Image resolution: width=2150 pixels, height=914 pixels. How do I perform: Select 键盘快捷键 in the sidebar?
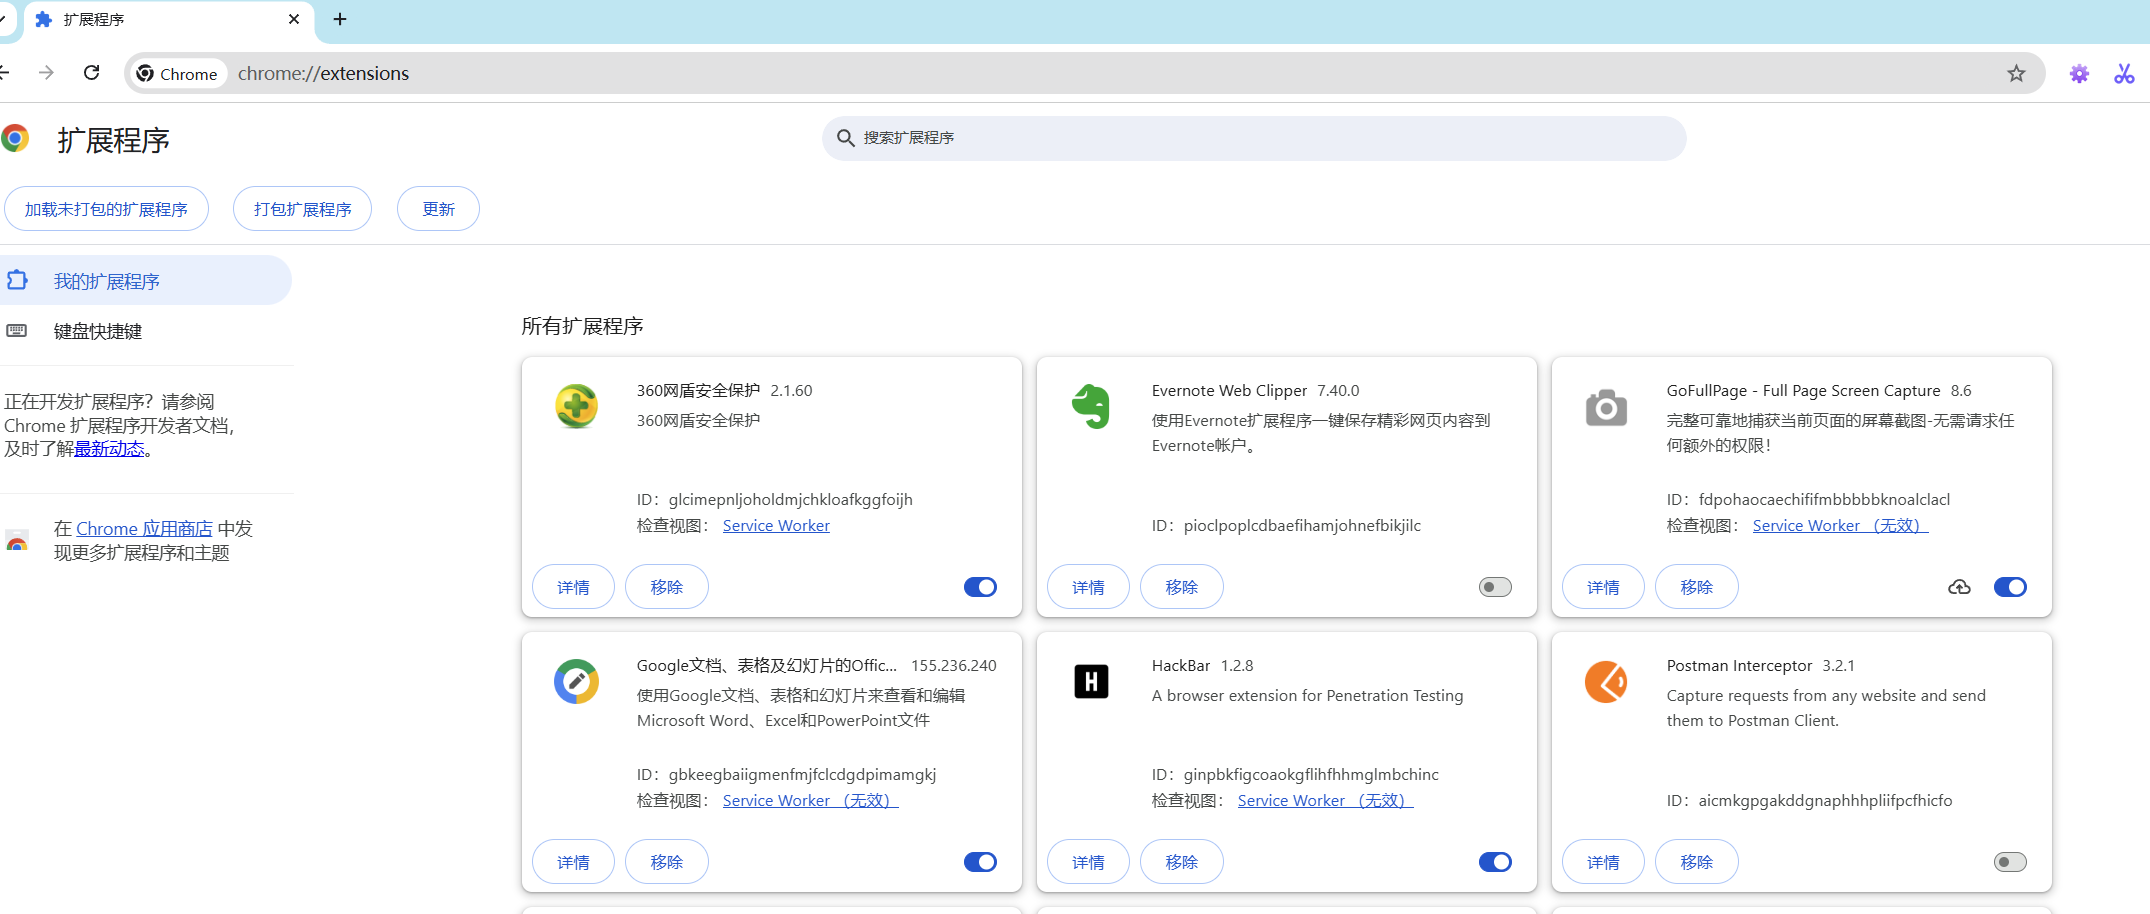[x=98, y=331]
